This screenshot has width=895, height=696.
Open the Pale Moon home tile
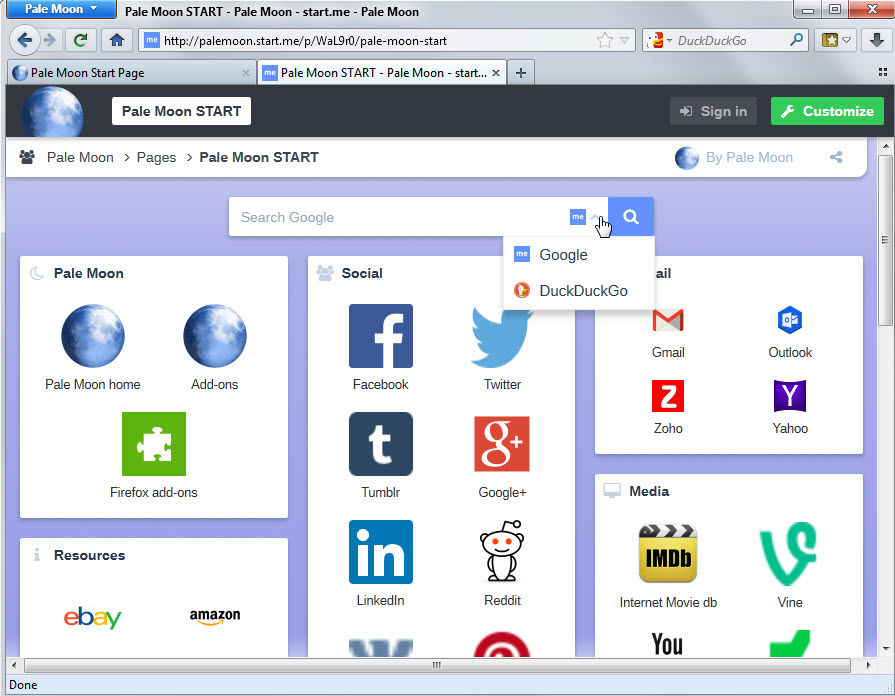click(92, 336)
